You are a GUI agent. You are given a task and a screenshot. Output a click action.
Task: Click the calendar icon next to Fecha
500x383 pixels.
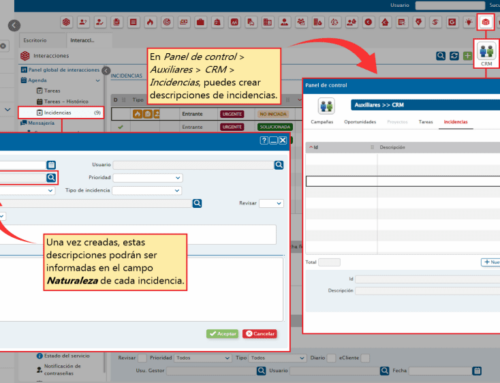(x=477, y=371)
